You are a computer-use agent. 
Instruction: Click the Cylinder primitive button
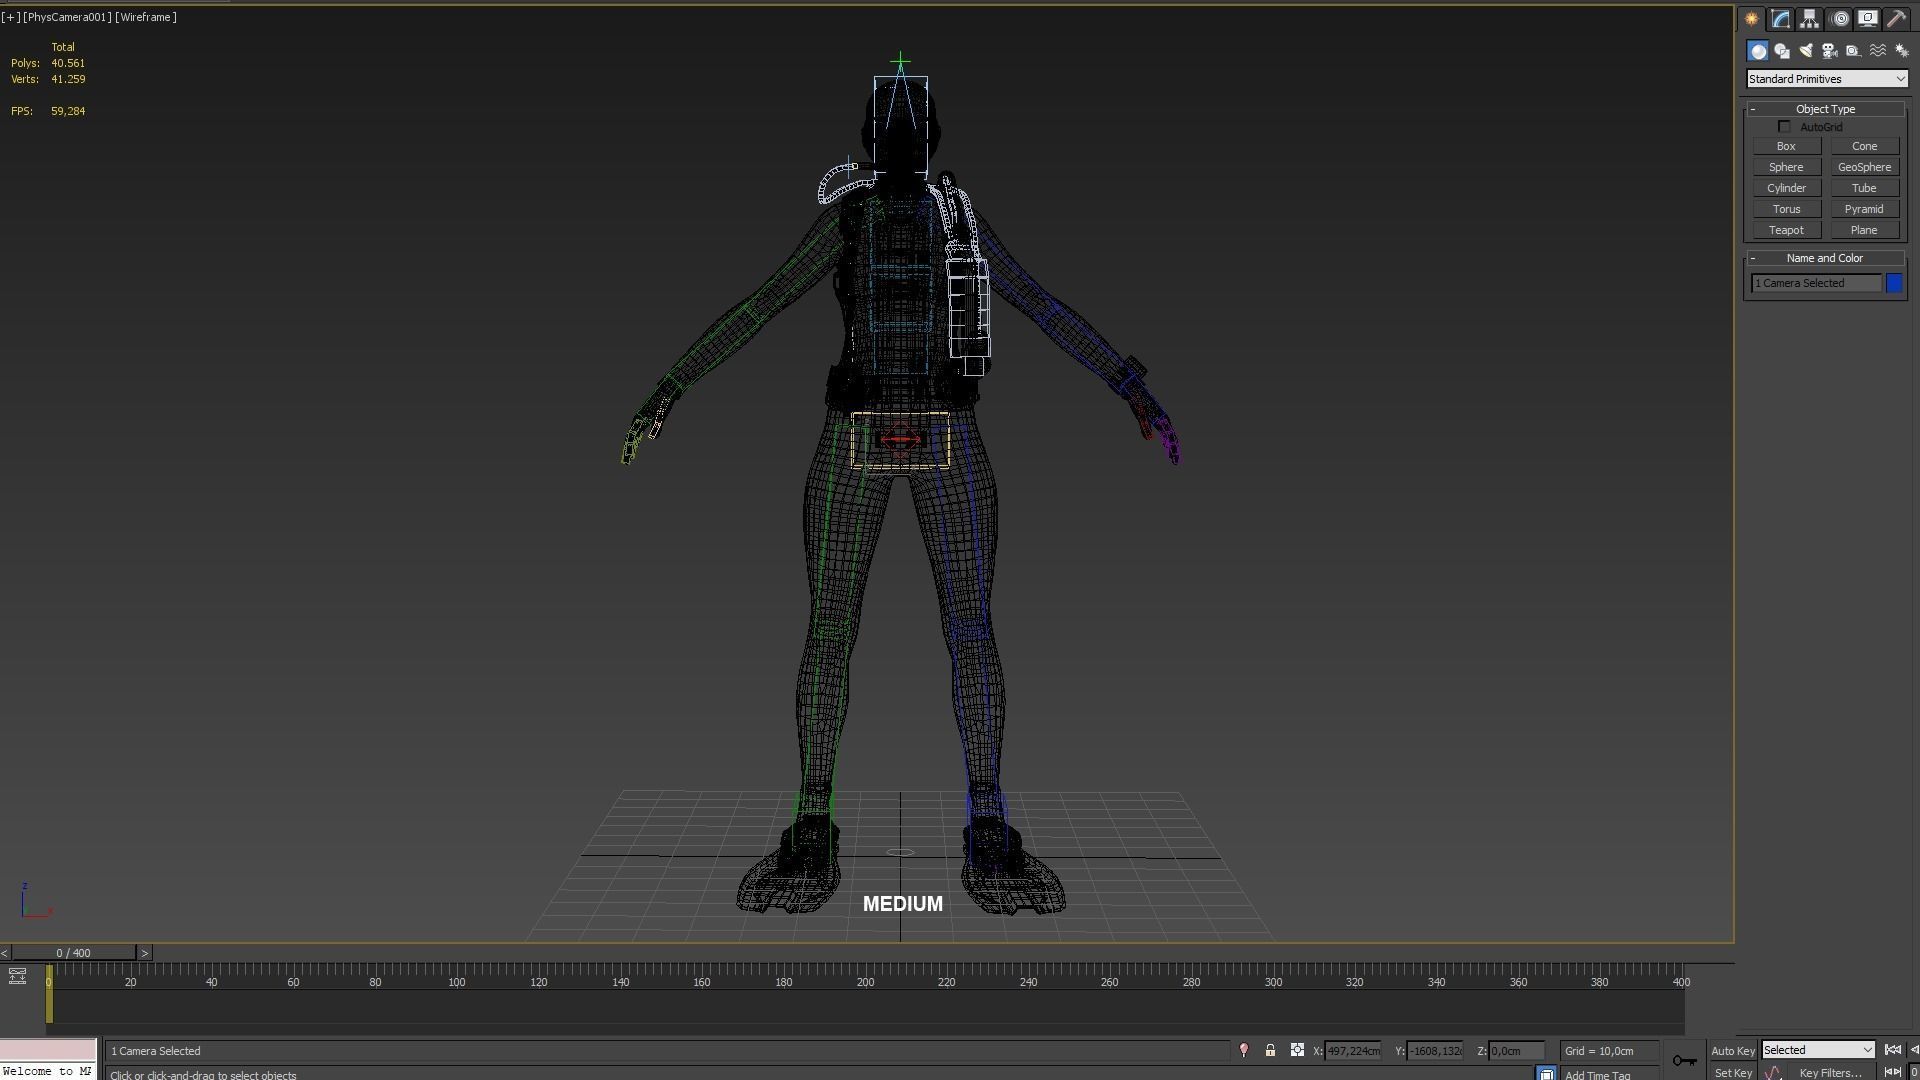(1786, 188)
